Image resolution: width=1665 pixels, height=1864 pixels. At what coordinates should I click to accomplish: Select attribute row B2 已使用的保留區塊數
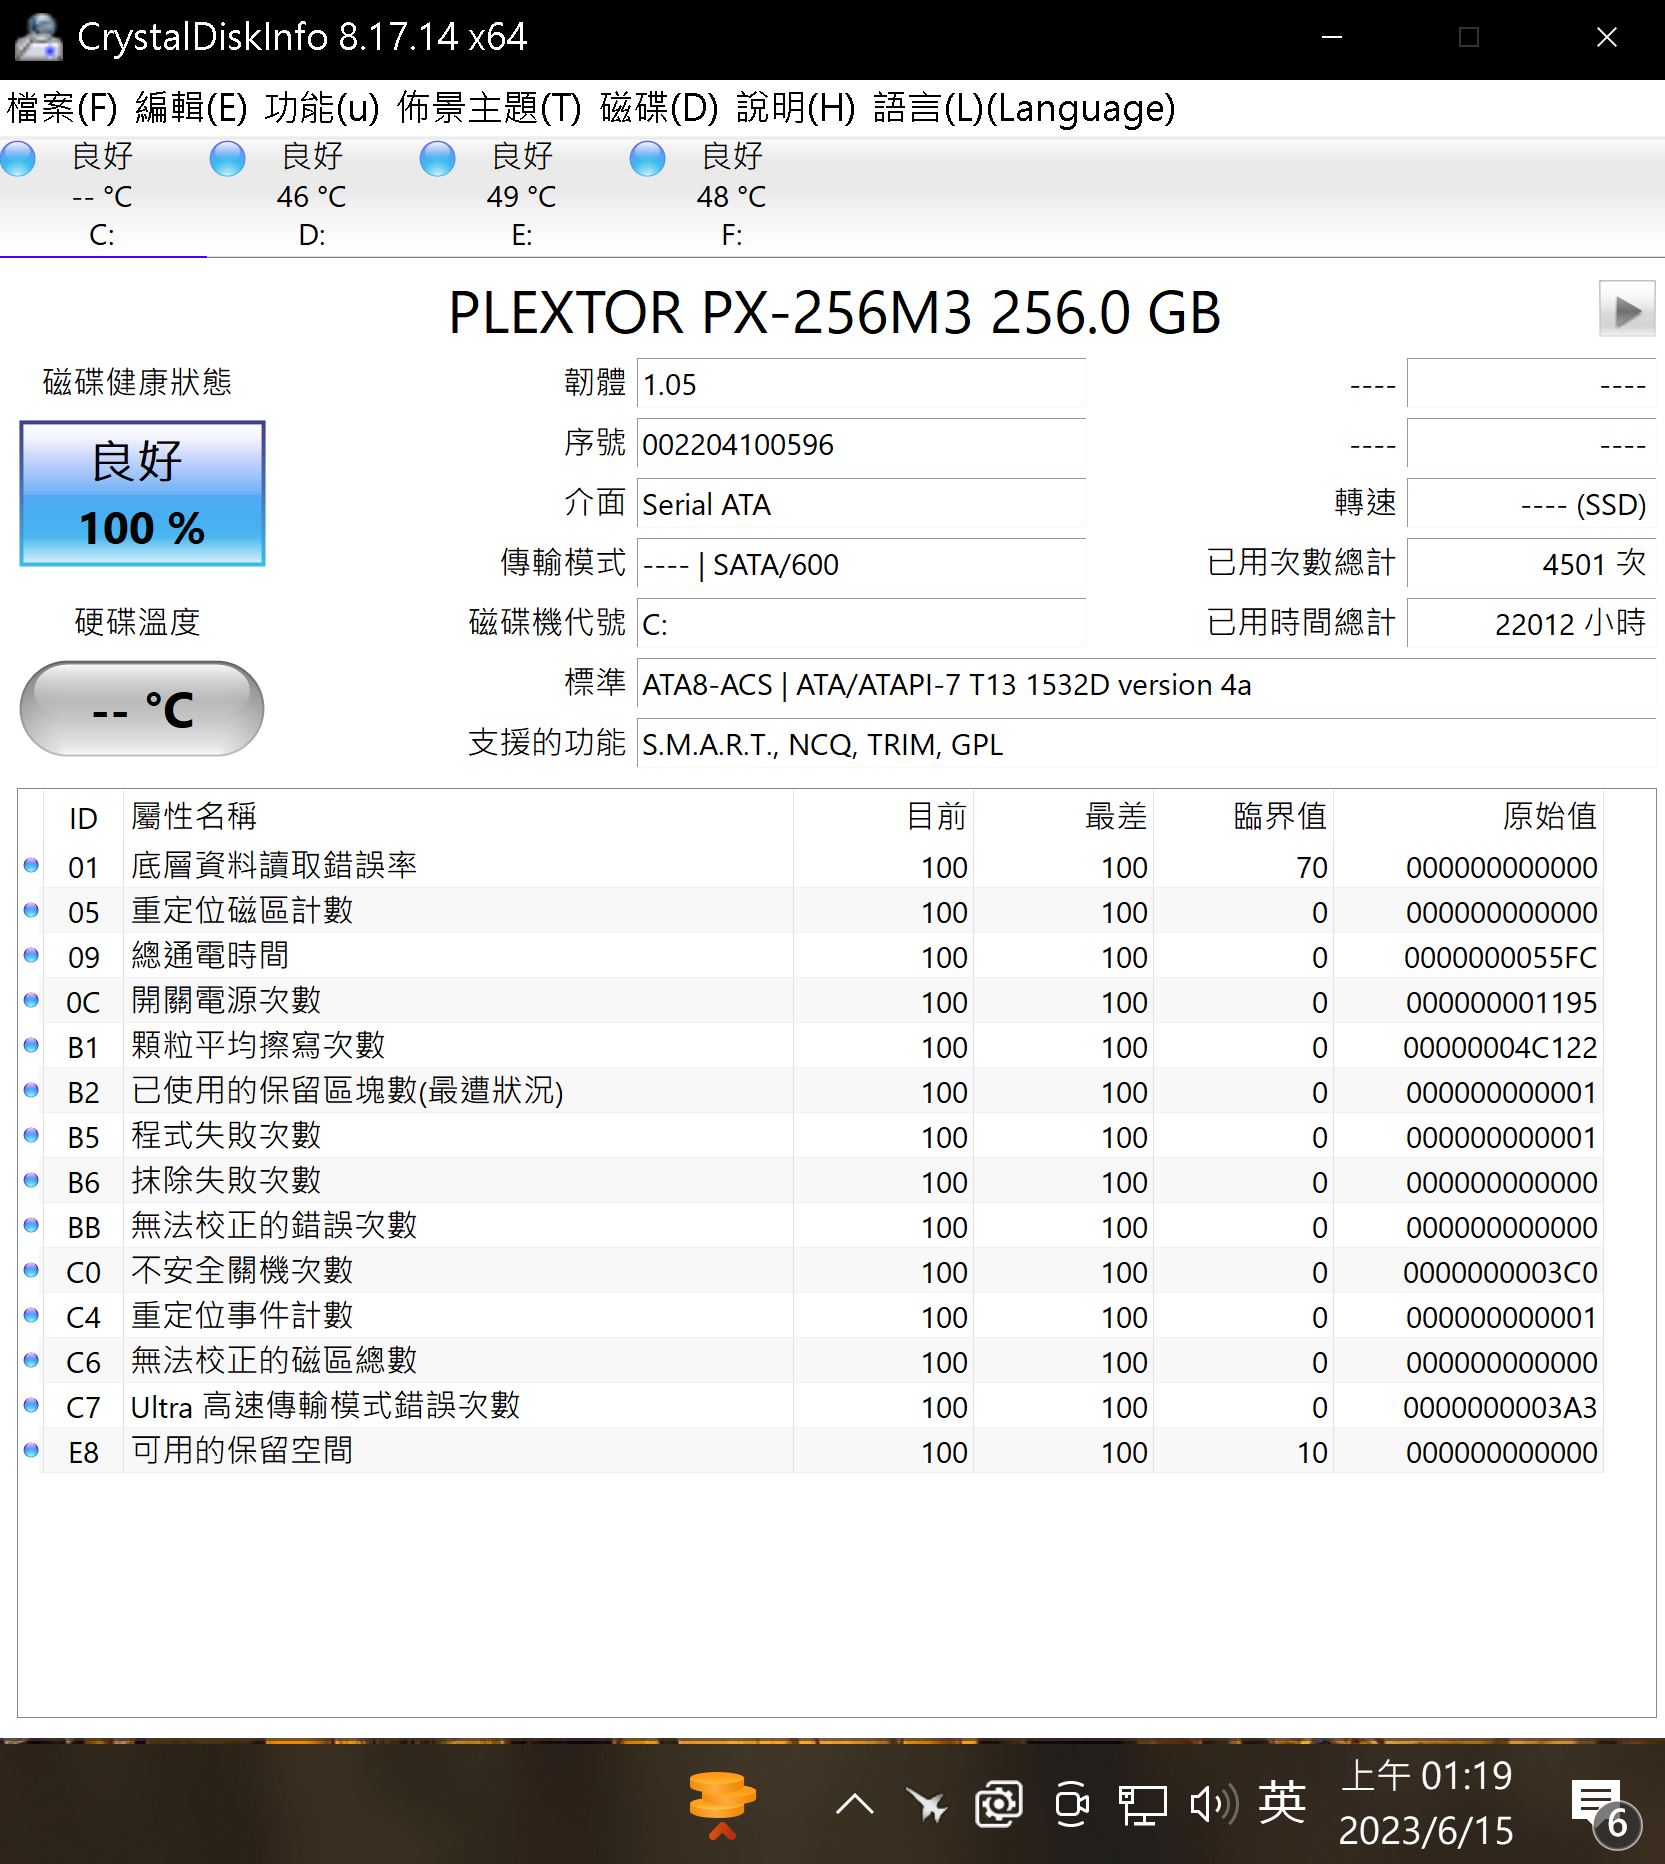811,1091
